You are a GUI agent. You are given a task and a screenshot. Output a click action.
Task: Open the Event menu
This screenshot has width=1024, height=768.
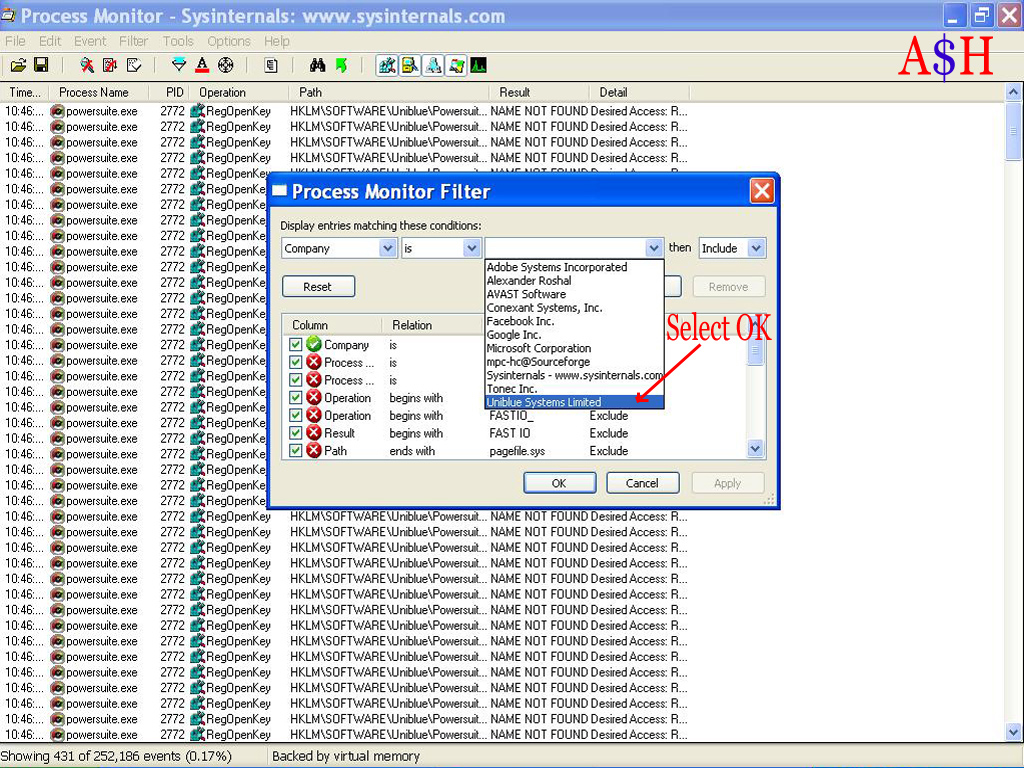(90, 41)
